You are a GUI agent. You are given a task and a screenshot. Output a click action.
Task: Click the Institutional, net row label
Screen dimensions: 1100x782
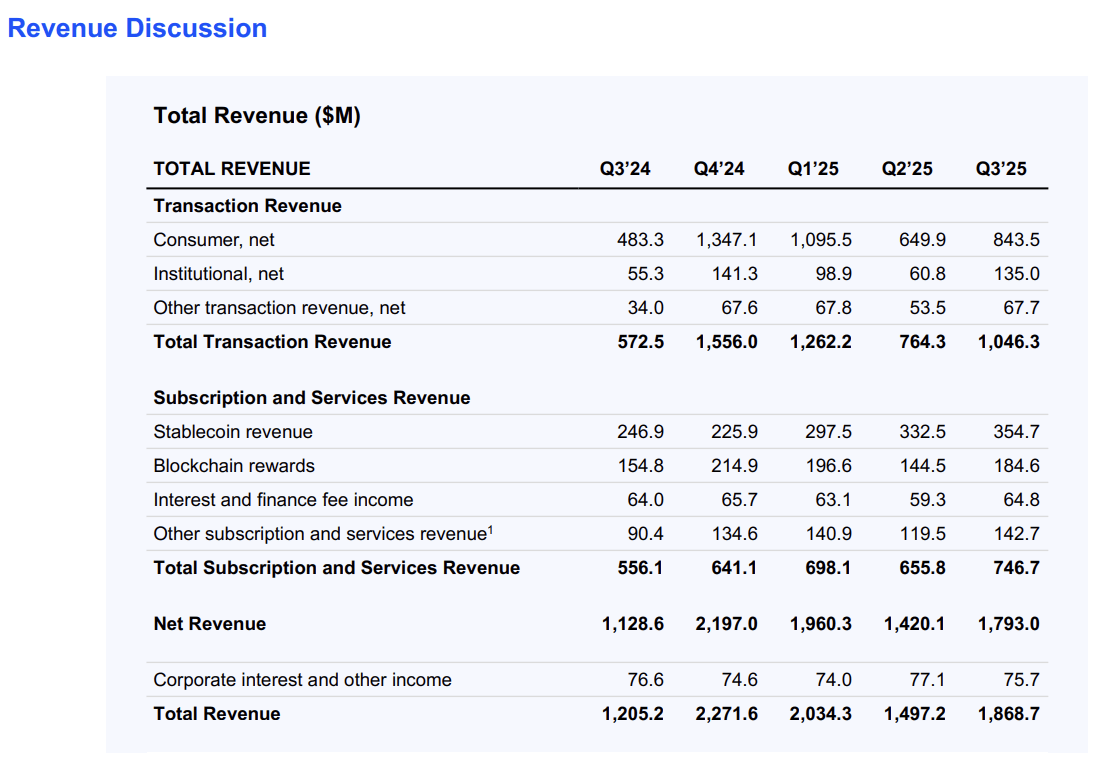tap(219, 274)
